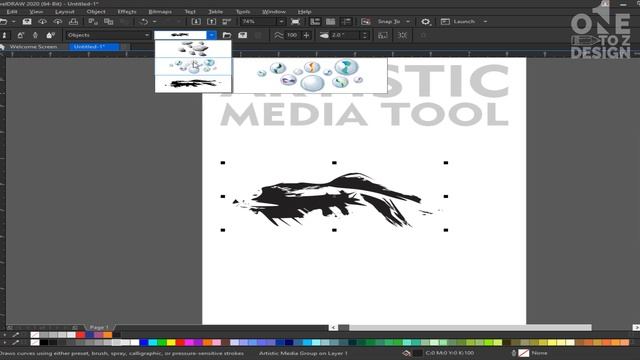Image resolution: width=640 pixels, height=360 pixels.
Task: Switch to the Welcome Screen tab
Action: (33, 47)
